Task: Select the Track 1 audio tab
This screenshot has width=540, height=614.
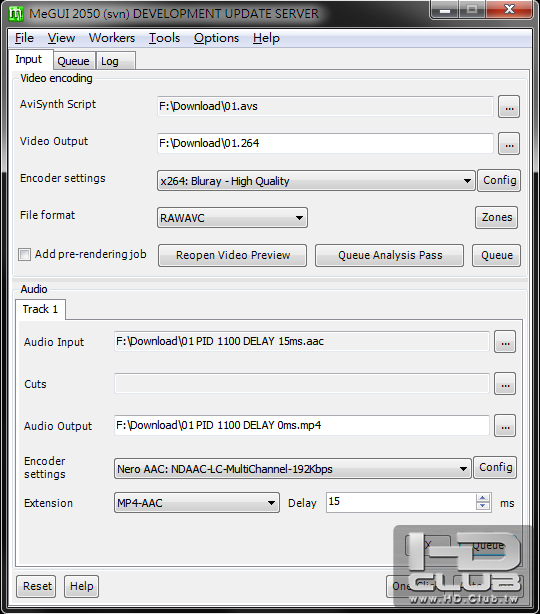Action: tap(40, 309)
